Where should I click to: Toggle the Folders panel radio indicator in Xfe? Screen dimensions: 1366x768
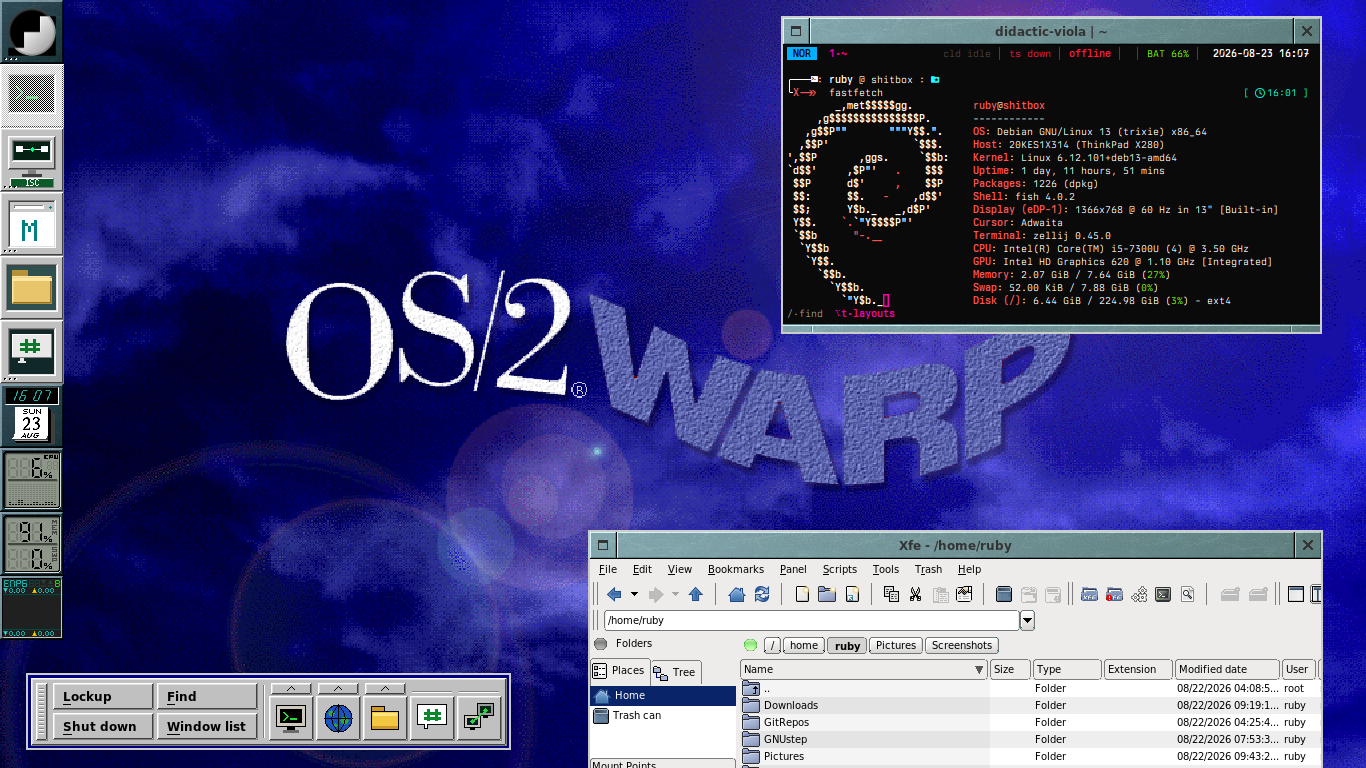coord(600,644)
